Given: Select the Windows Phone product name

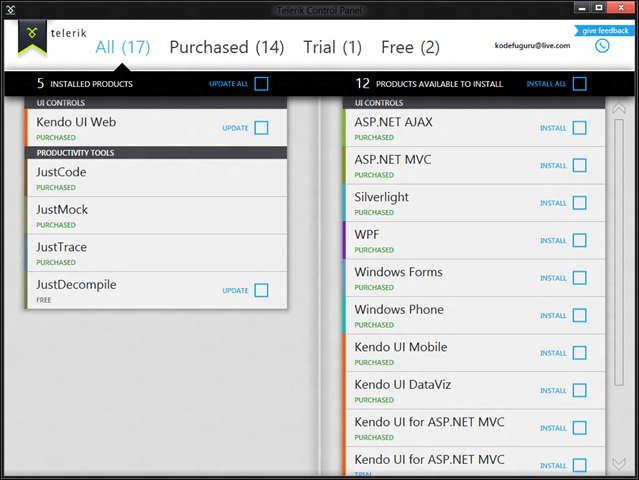Looking at the screenshot, I should coord(399,309).
